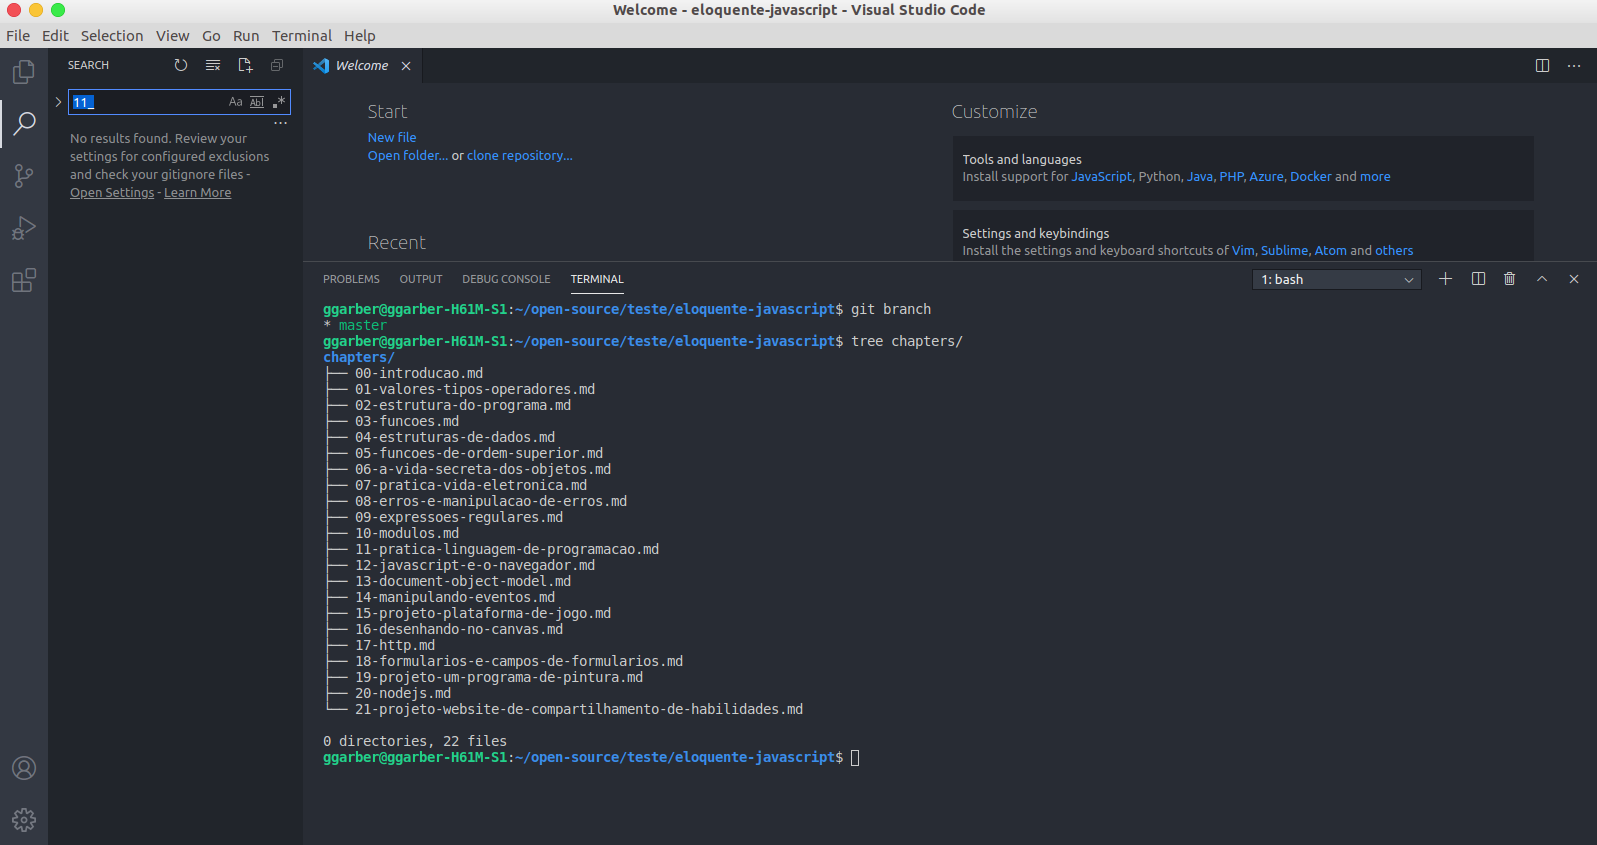Screen dimensions: 1597x845
Task: Click '17-http.md' in terminal output
Action: click(x=395, y=646)
